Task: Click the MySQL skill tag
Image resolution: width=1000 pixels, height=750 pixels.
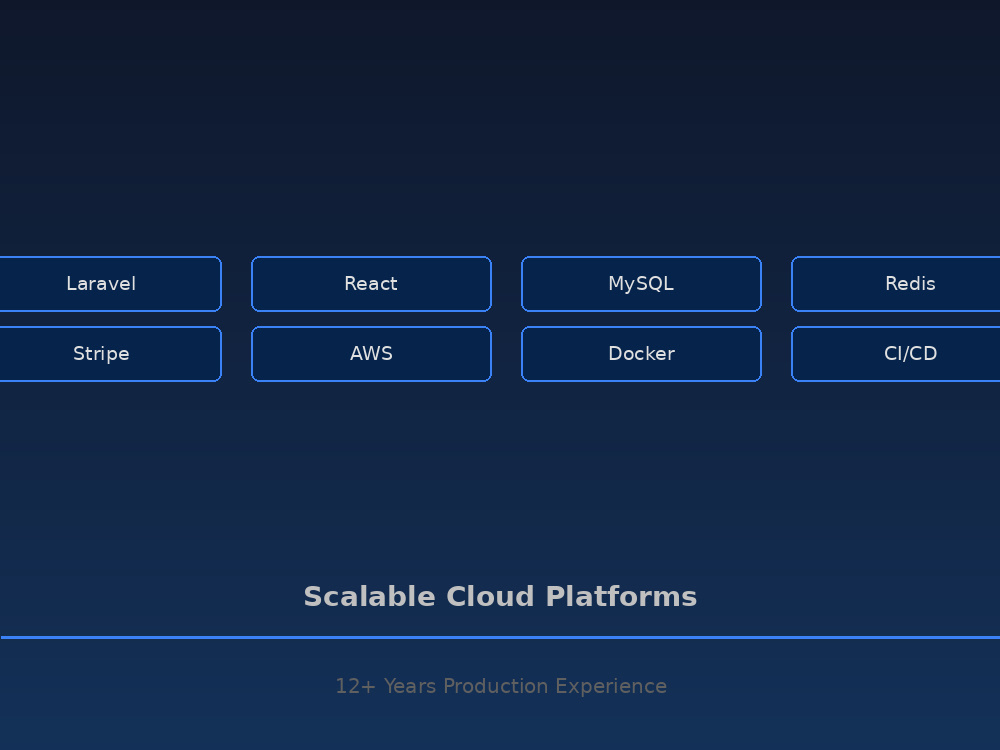Action: click(641, 284)
